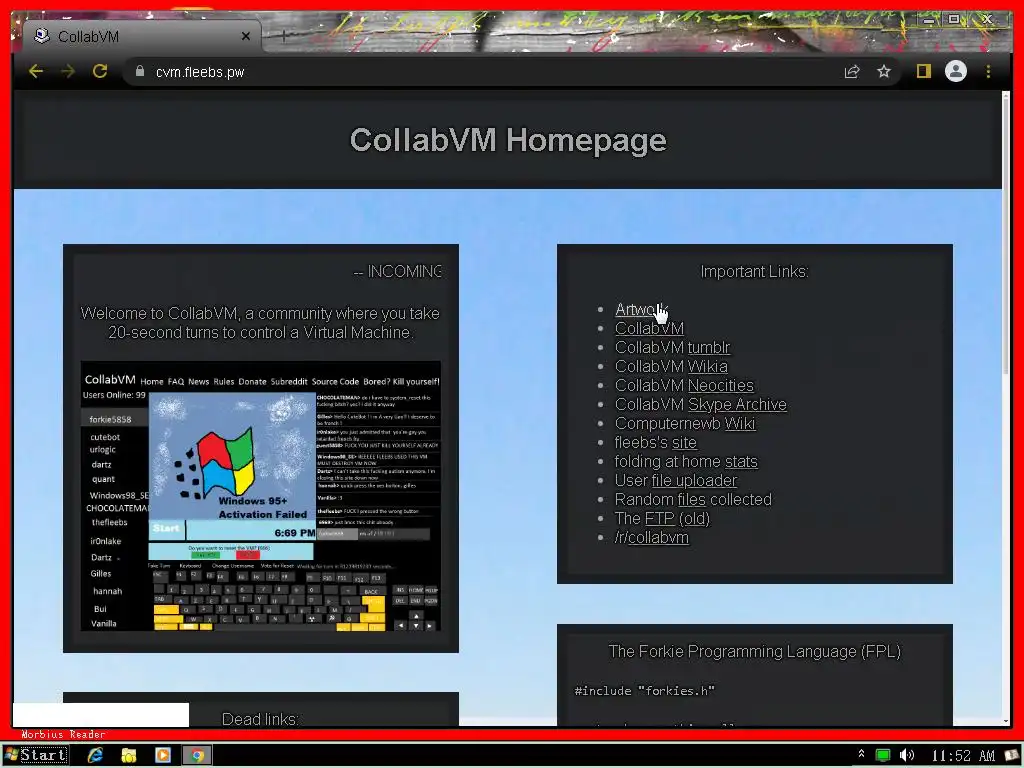Toggle the browser side panel icon

point(923,71)
